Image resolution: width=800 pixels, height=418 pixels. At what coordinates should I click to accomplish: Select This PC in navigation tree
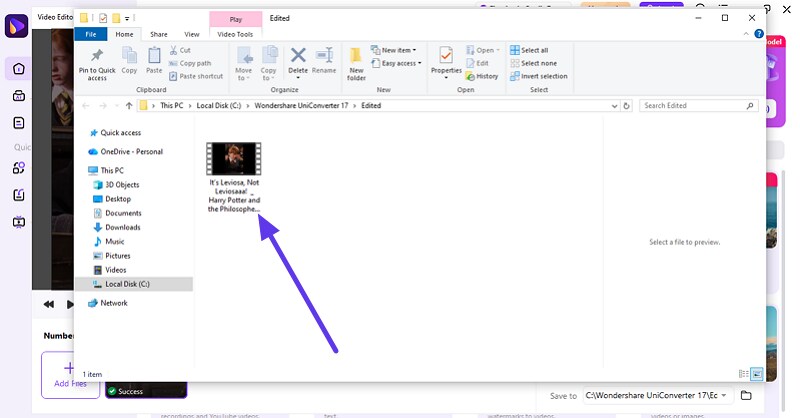pos(106,170)
